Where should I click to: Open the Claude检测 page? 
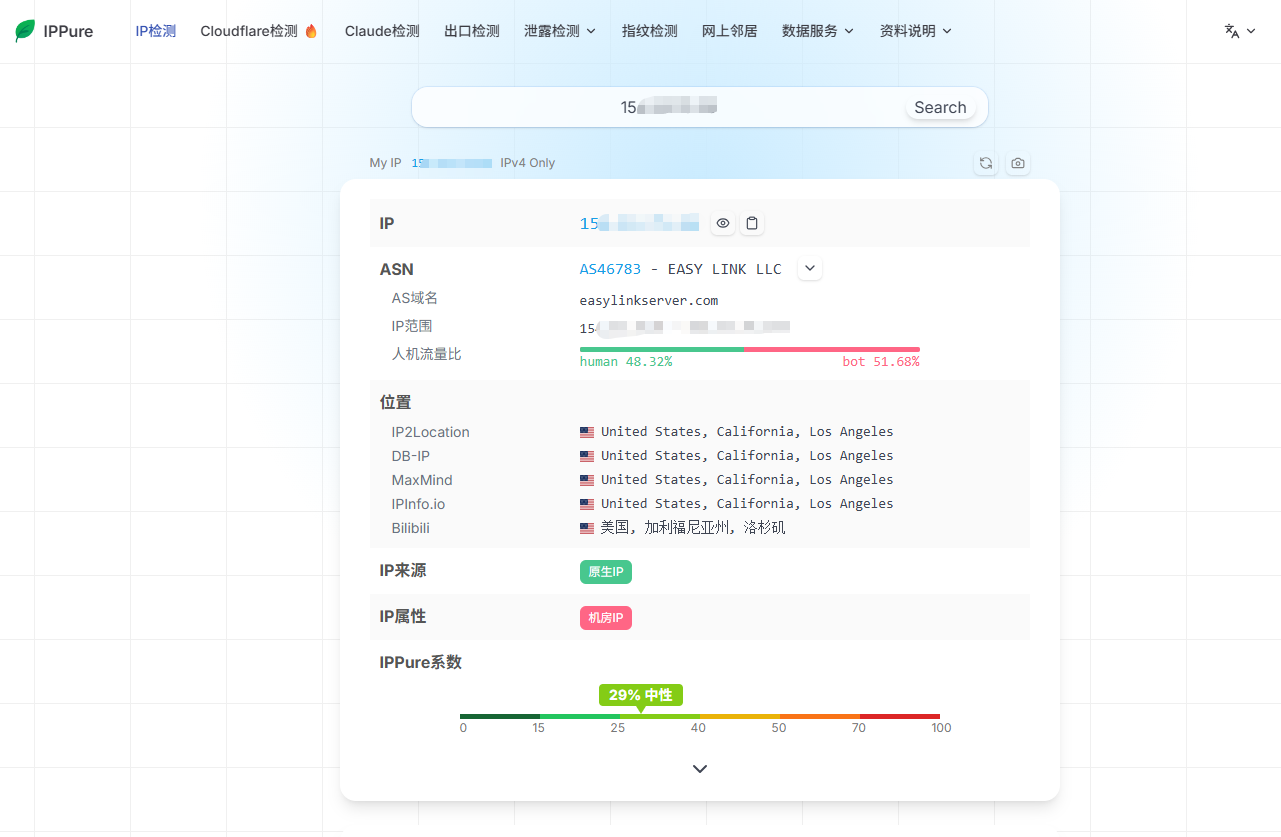pyautogui.click(x=382, y=31)
